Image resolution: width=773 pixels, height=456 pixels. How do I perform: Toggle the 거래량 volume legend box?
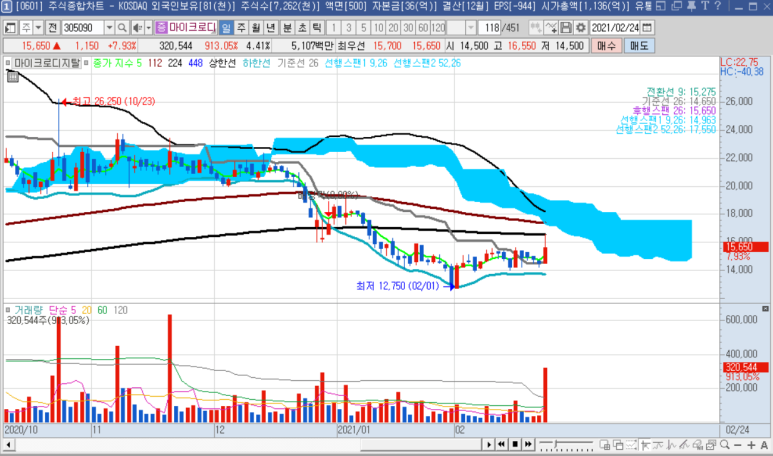point(8,310)
